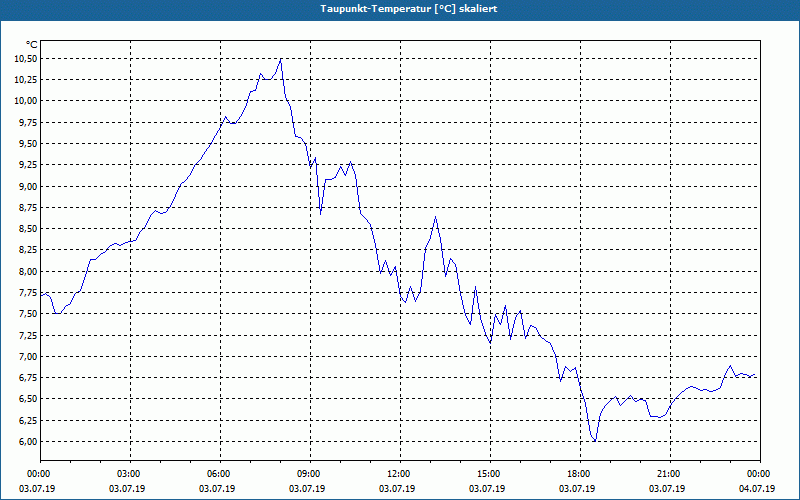Click the y-axis label '8,50'
The height and width of the screenshot is (500, 800).
point(28,229)
